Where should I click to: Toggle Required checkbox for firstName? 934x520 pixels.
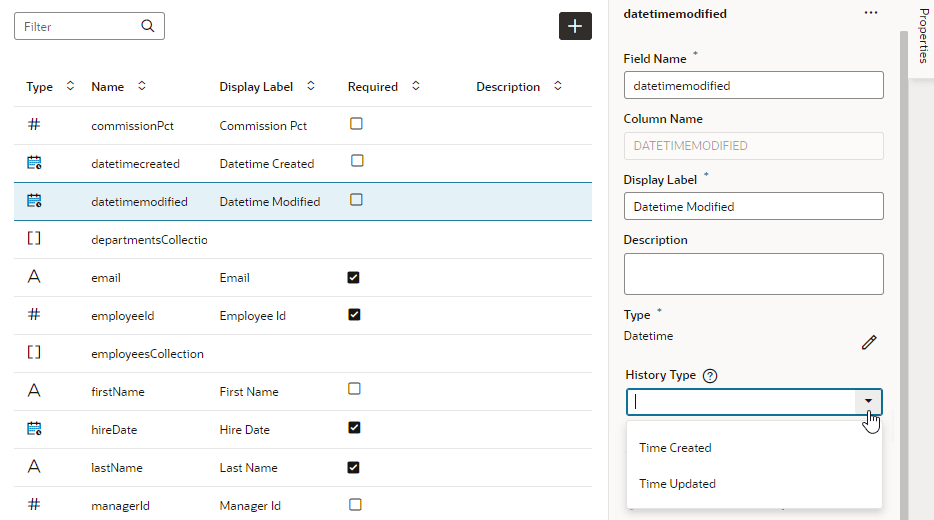click(354, 389)
